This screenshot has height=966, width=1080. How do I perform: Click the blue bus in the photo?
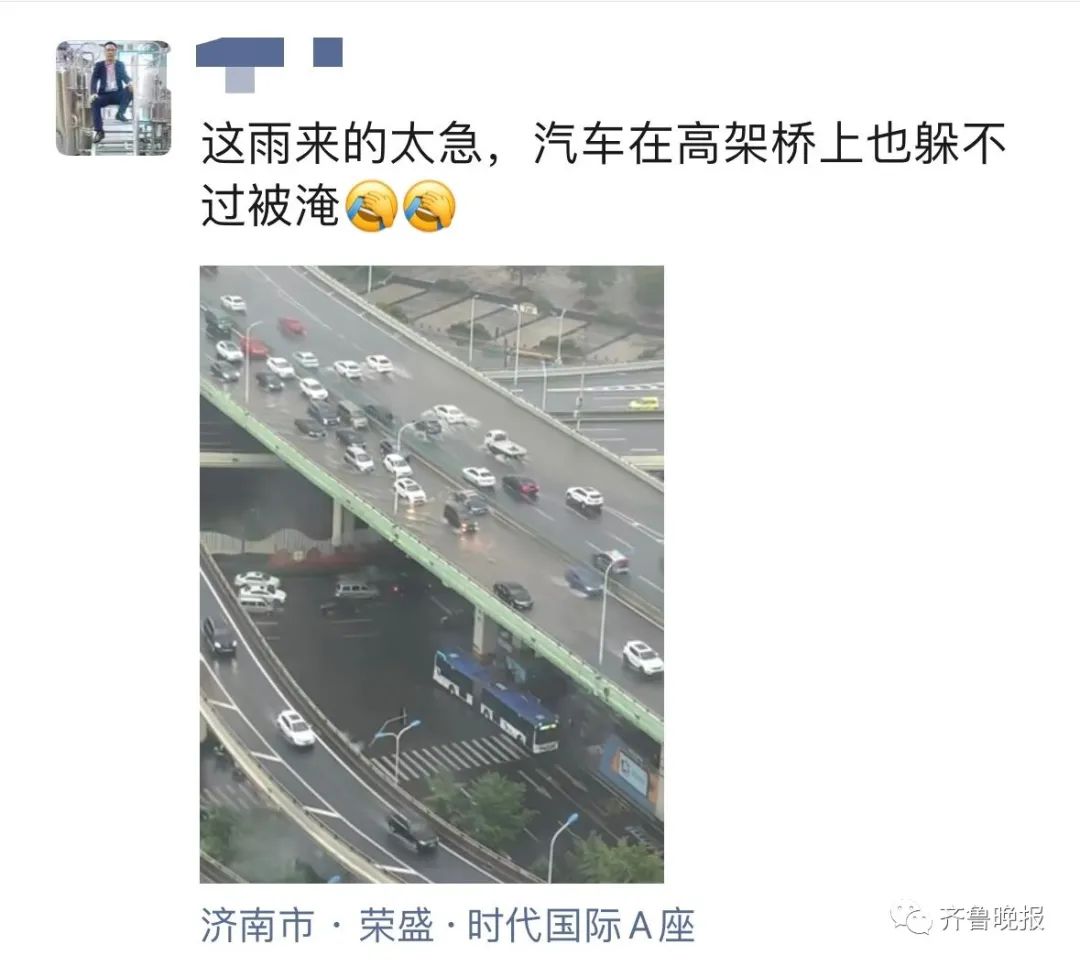click(x=496, y=699)
